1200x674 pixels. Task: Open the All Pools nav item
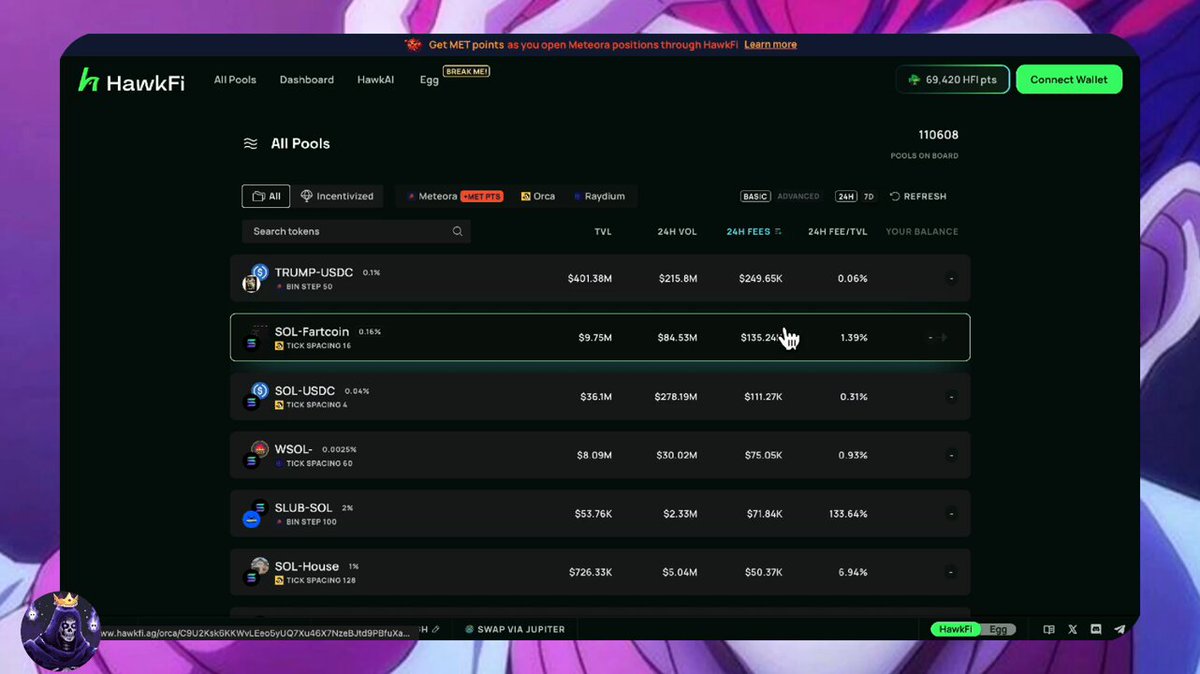235,80
